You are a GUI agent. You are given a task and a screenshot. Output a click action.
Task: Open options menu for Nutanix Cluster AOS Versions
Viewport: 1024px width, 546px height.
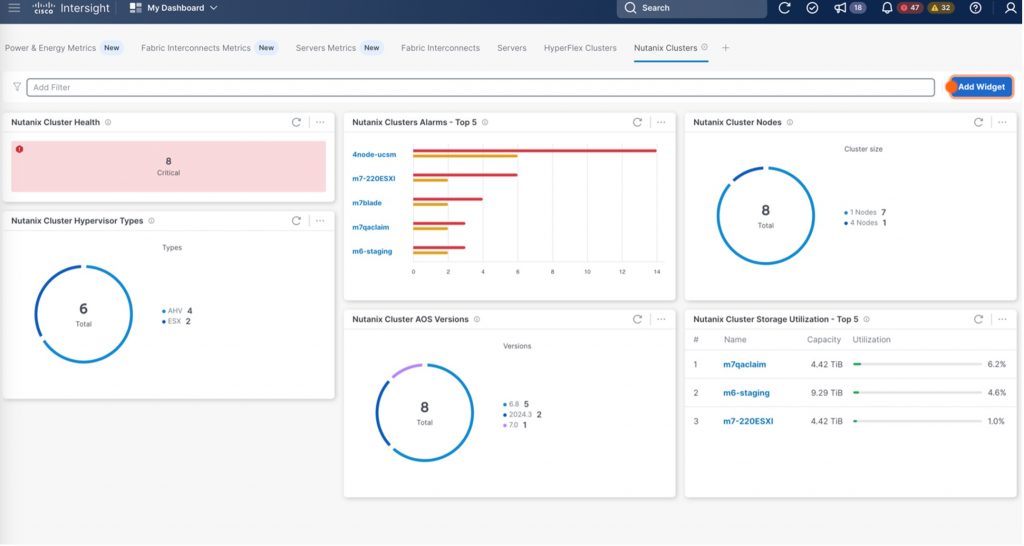click(660, 319)
